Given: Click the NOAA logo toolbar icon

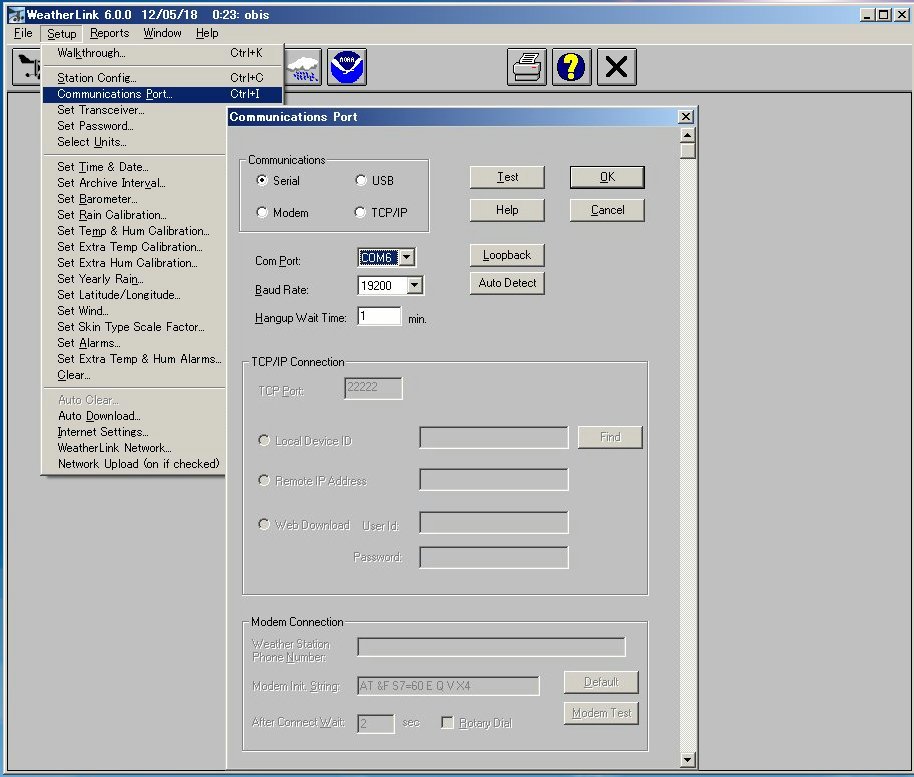Looking at the screenshot, I should [x=347, y=67].
